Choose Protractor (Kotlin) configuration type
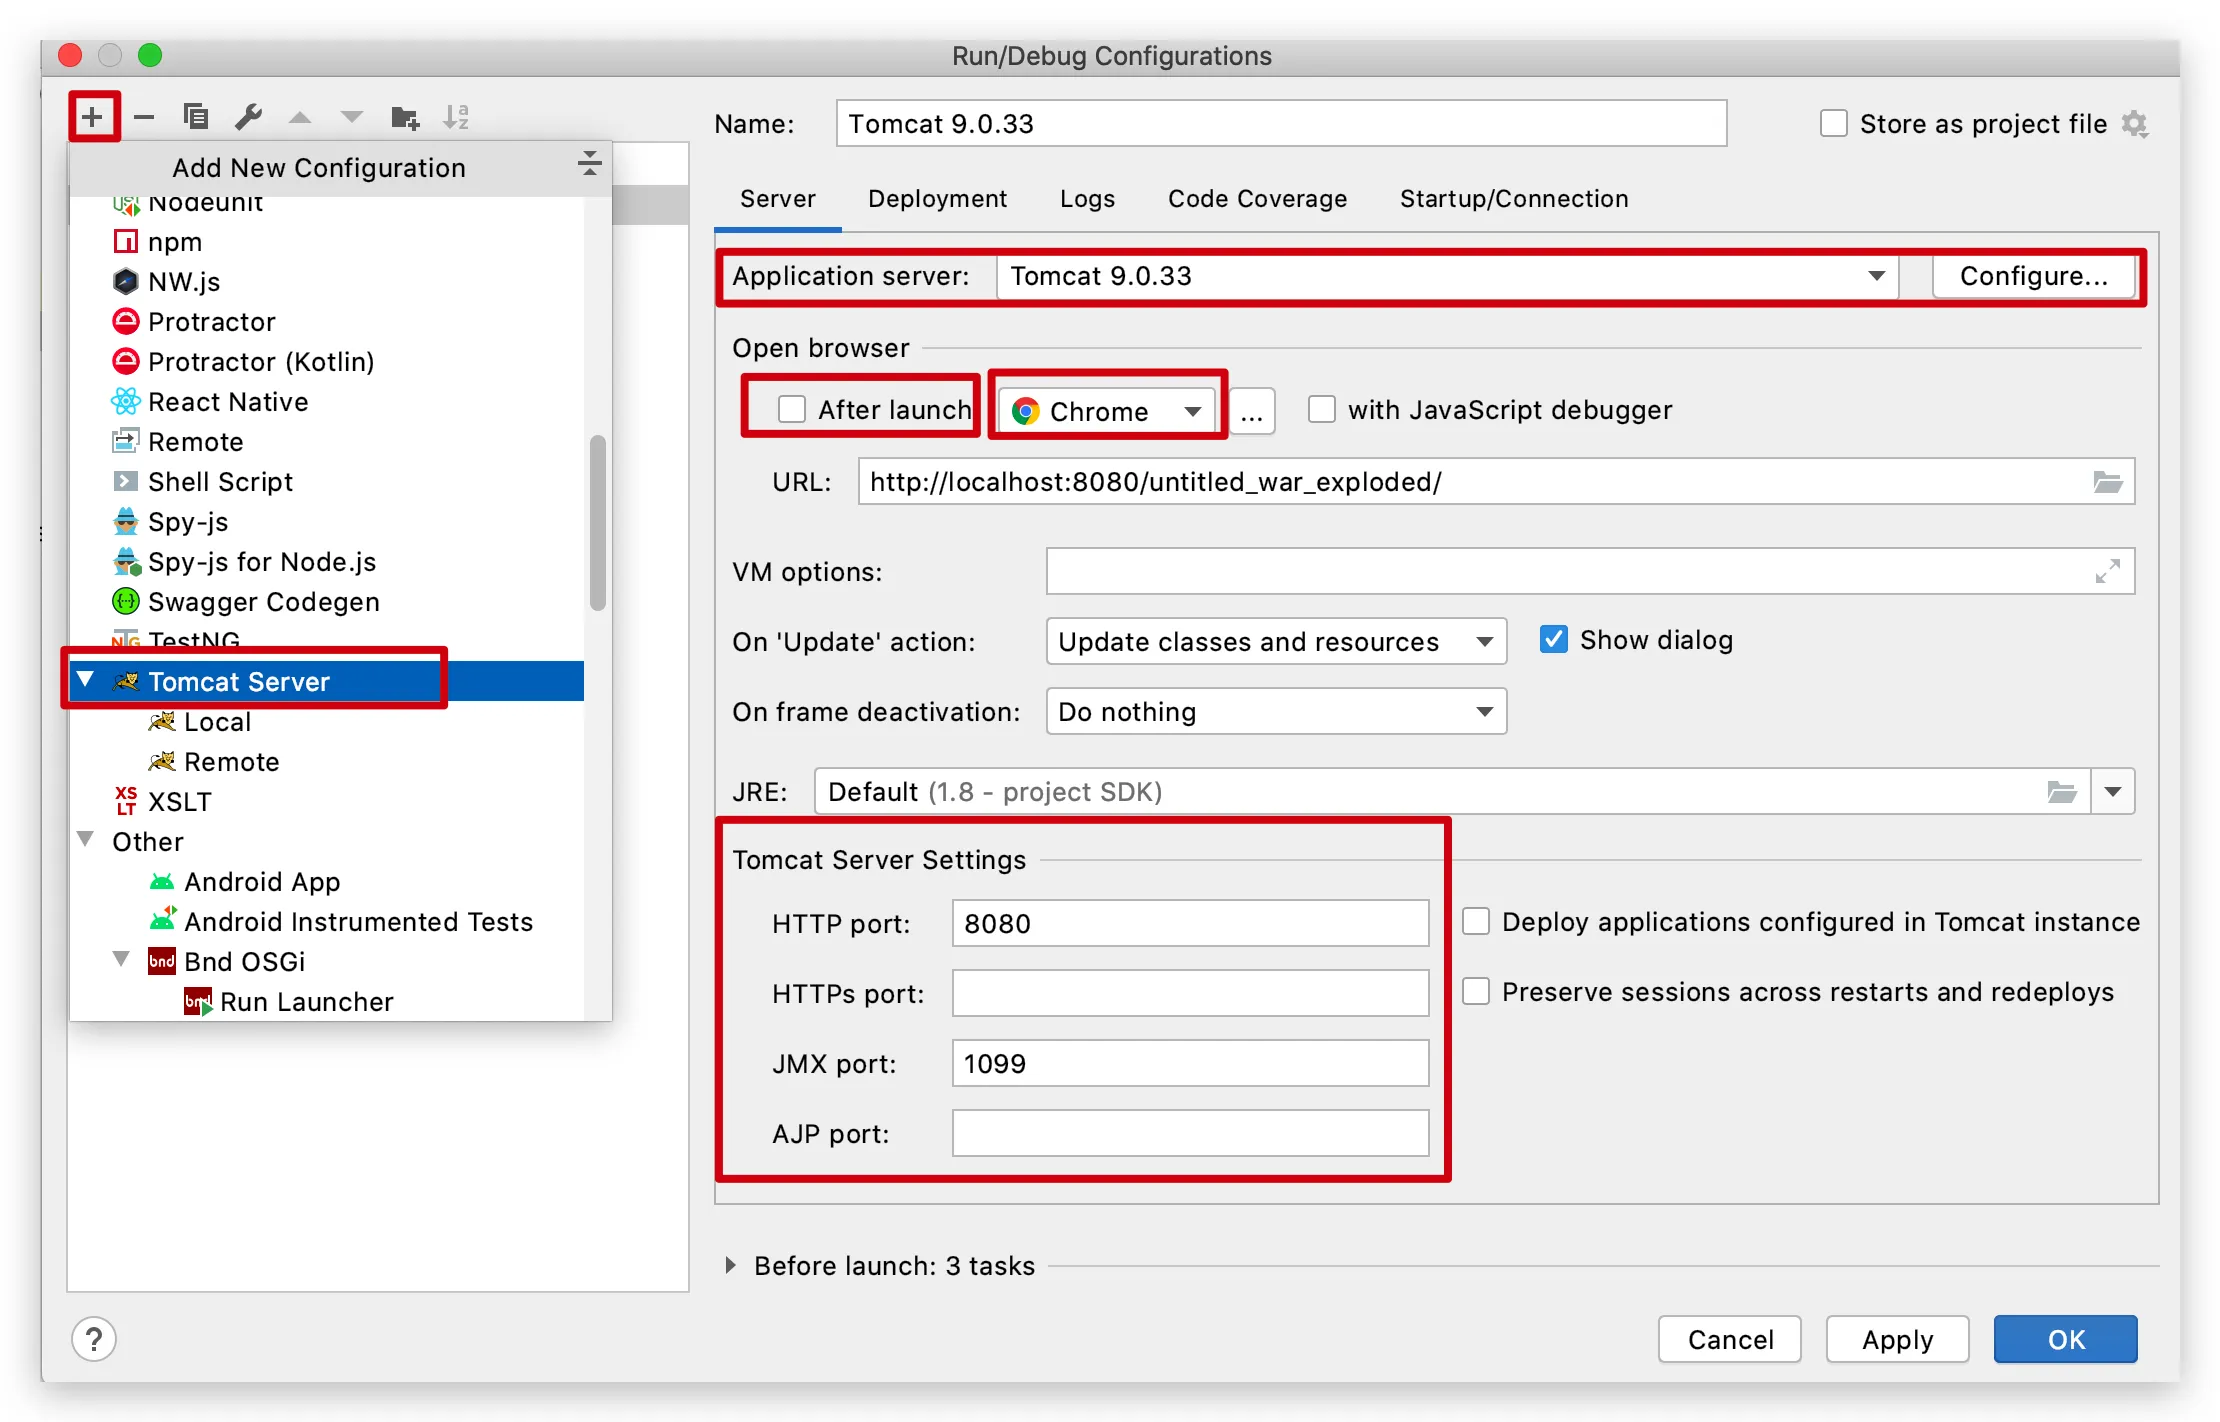 pos(327,362)
